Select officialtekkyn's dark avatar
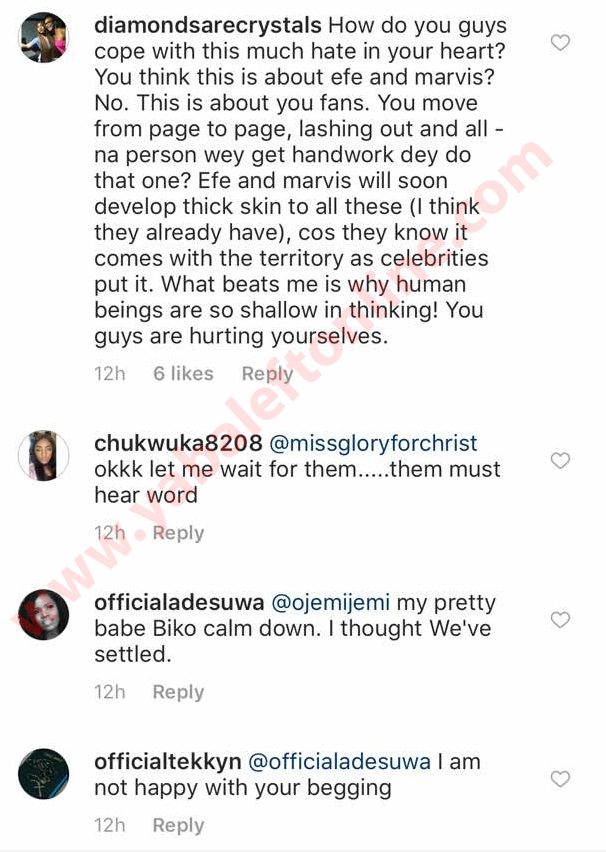Screen dimensions: 606x852 pyautogui.click(x=44, y=774)
